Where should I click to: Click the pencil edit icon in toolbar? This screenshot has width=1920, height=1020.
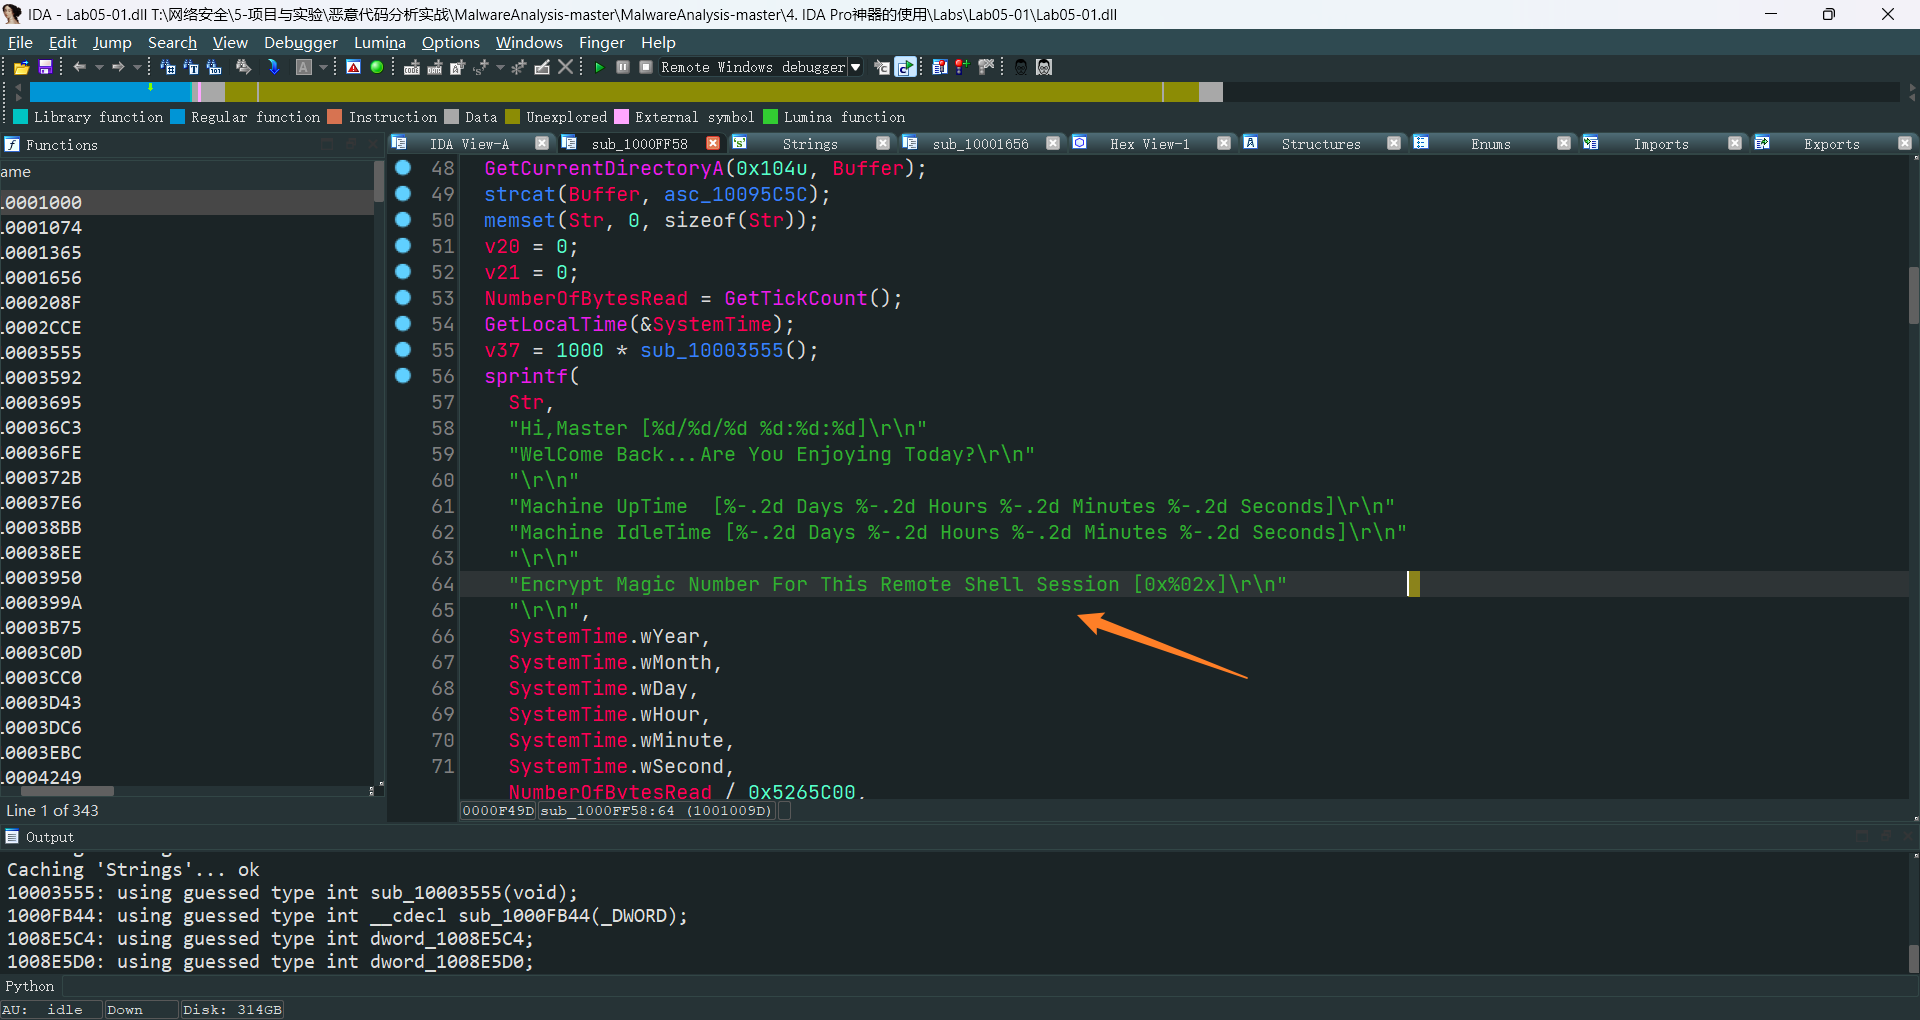point(542,67)
